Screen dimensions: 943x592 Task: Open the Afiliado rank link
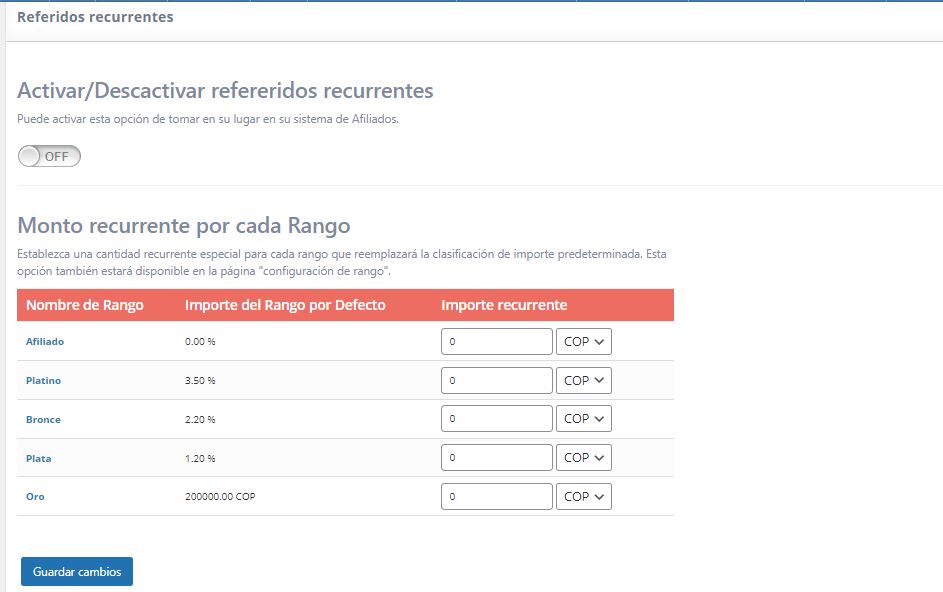pos(44,341)
